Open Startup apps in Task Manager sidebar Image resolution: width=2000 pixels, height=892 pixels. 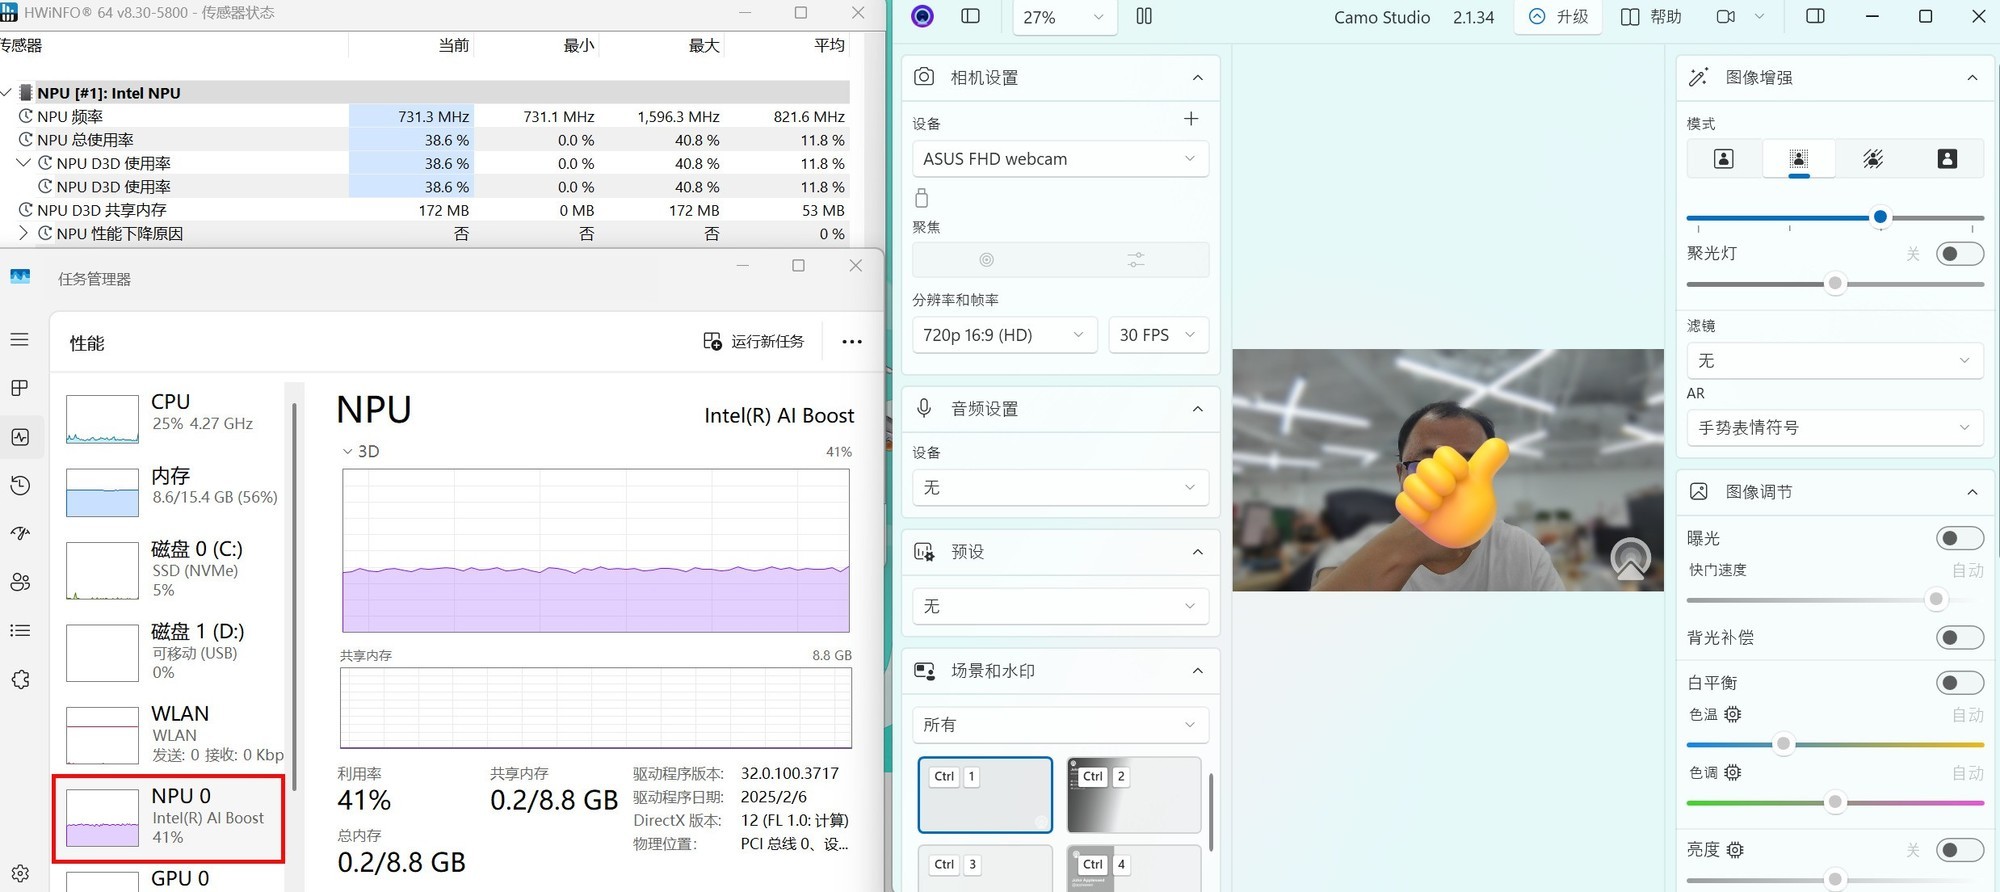[x=20, y=533]
